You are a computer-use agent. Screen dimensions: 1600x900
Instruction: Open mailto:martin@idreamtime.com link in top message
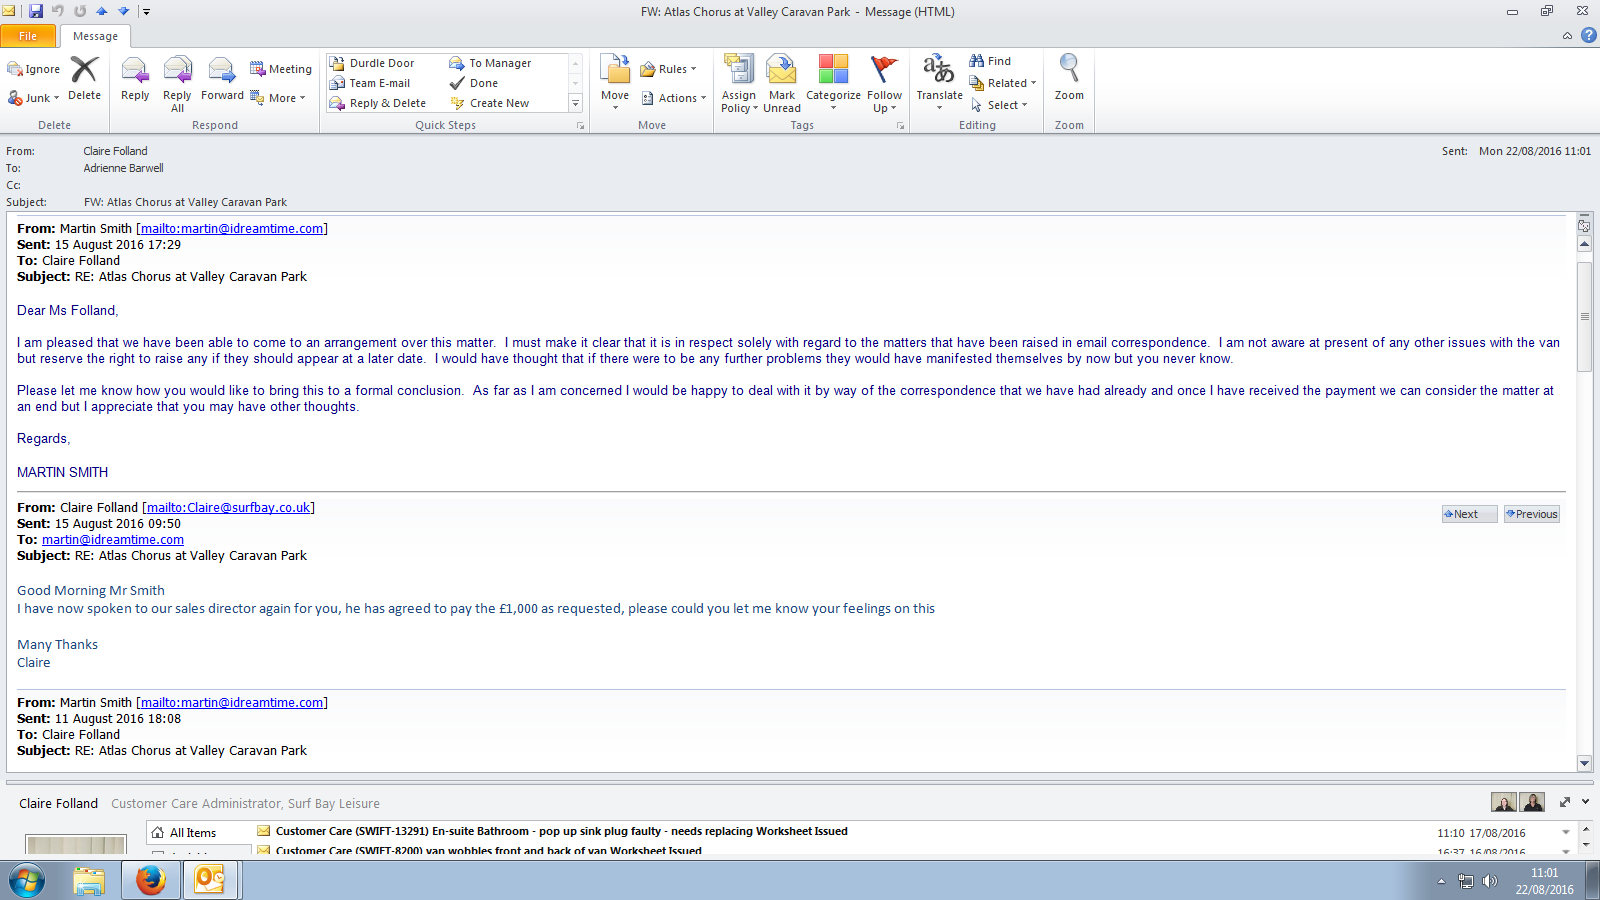232,228
